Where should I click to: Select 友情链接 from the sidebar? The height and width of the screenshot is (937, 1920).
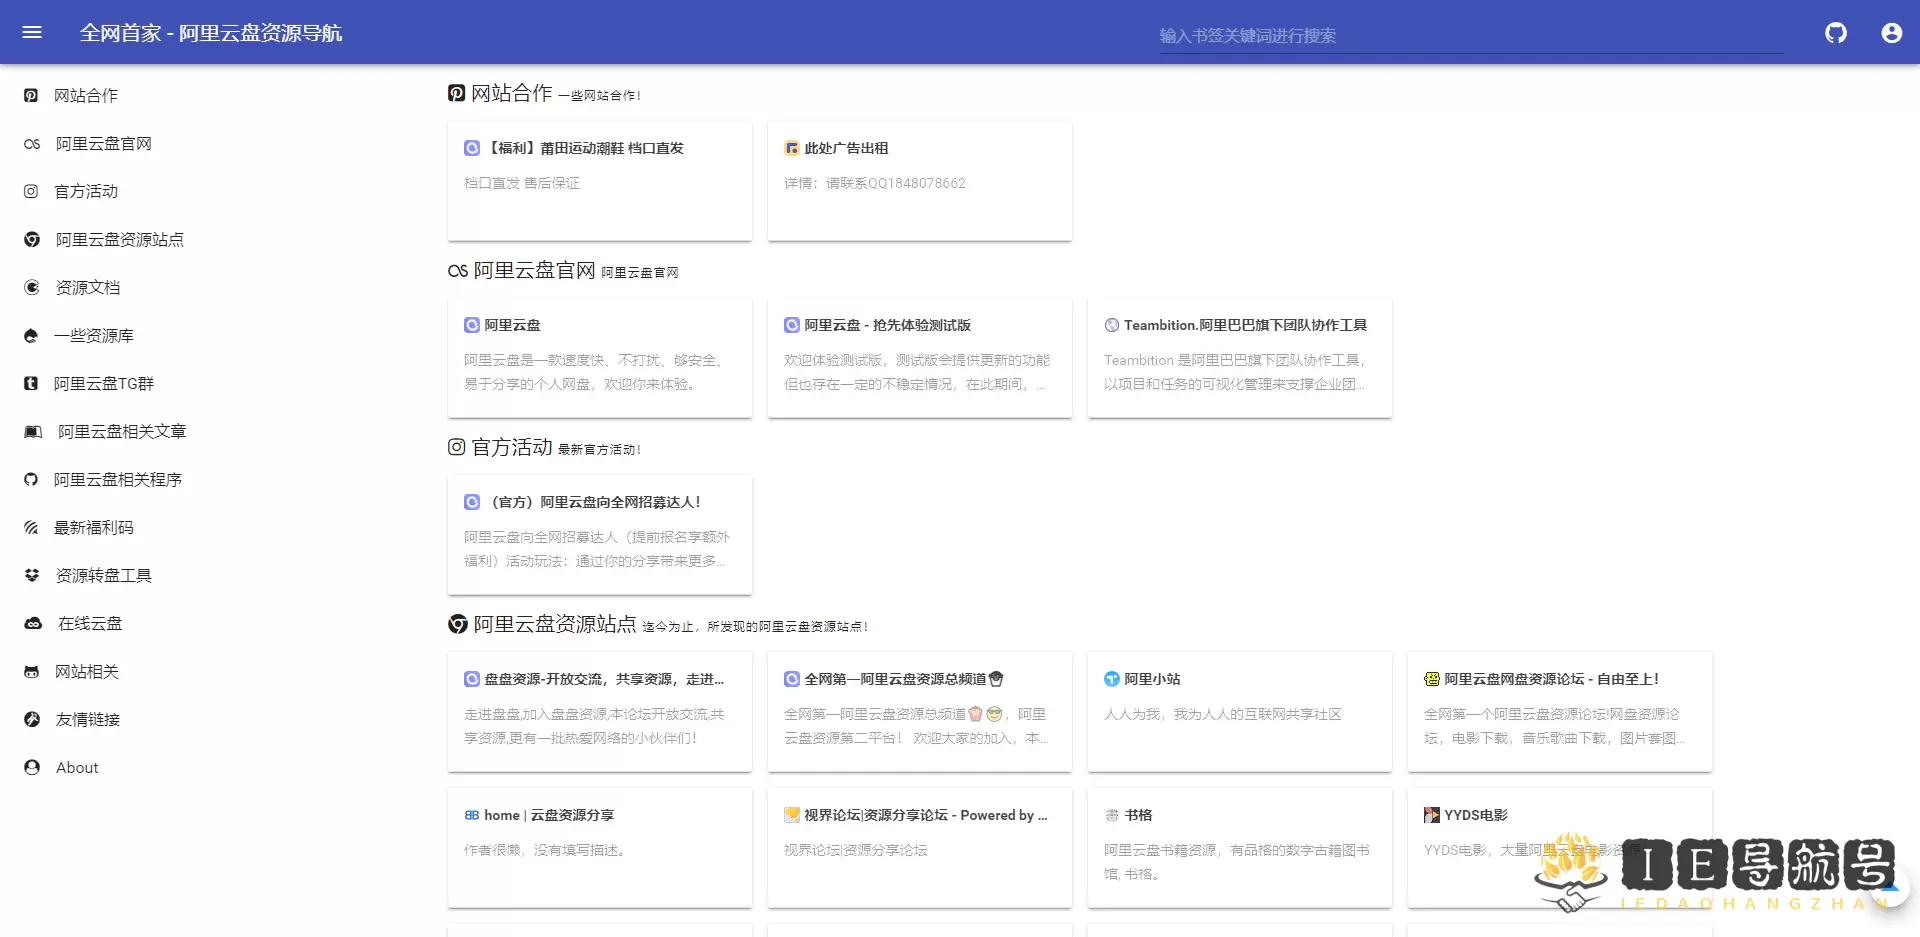click(x=30, y=719)
